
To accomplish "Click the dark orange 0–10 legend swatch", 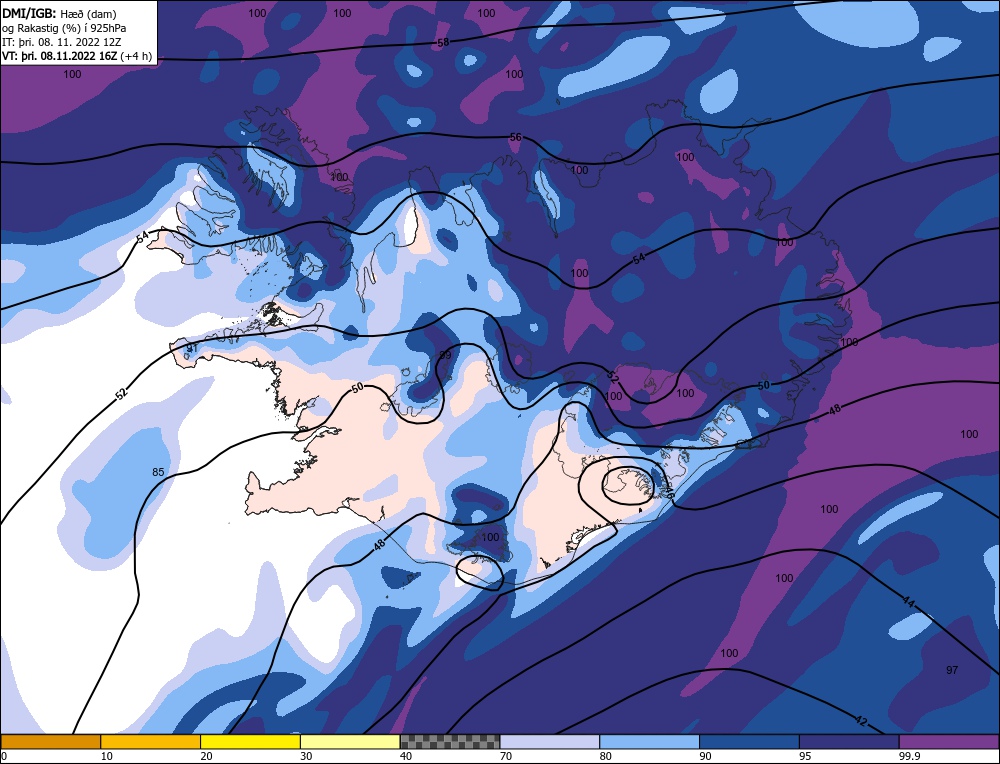I will [x=50, y=741].
